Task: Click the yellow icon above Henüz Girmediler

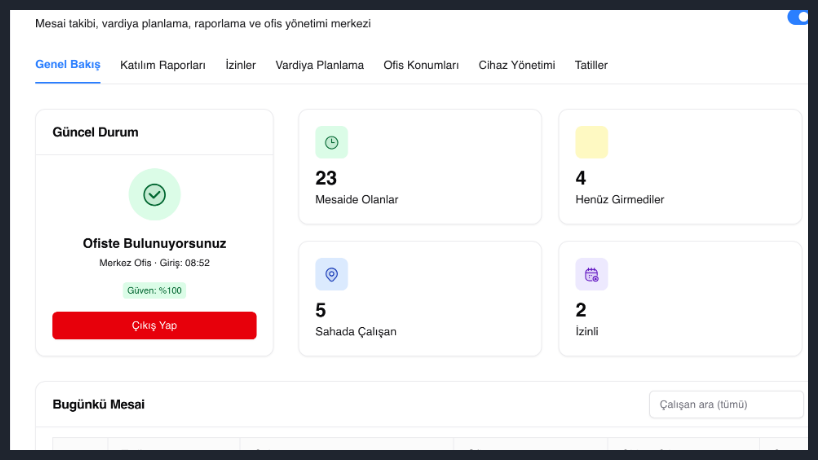Action: 592,142
